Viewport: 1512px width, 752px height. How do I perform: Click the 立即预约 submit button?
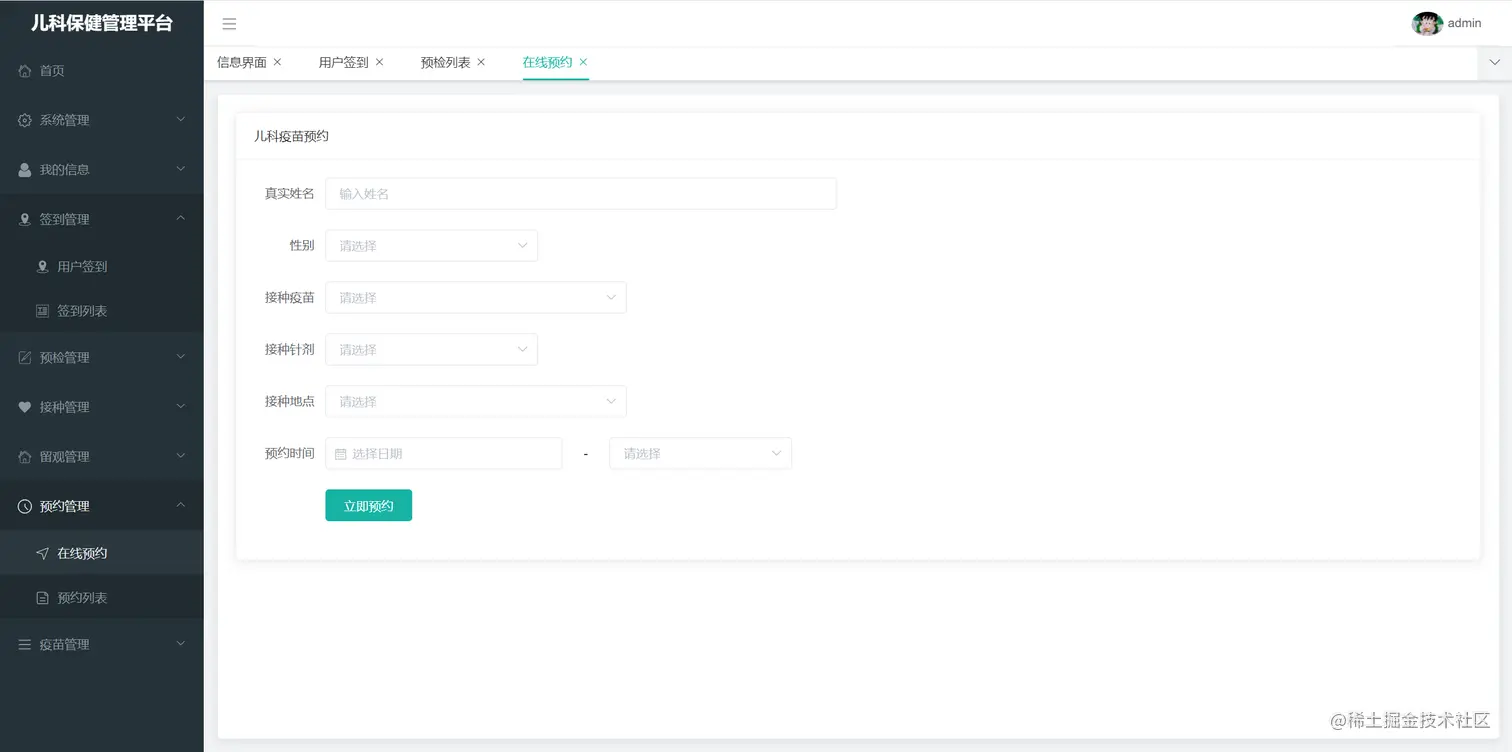(x=369, y=506)
